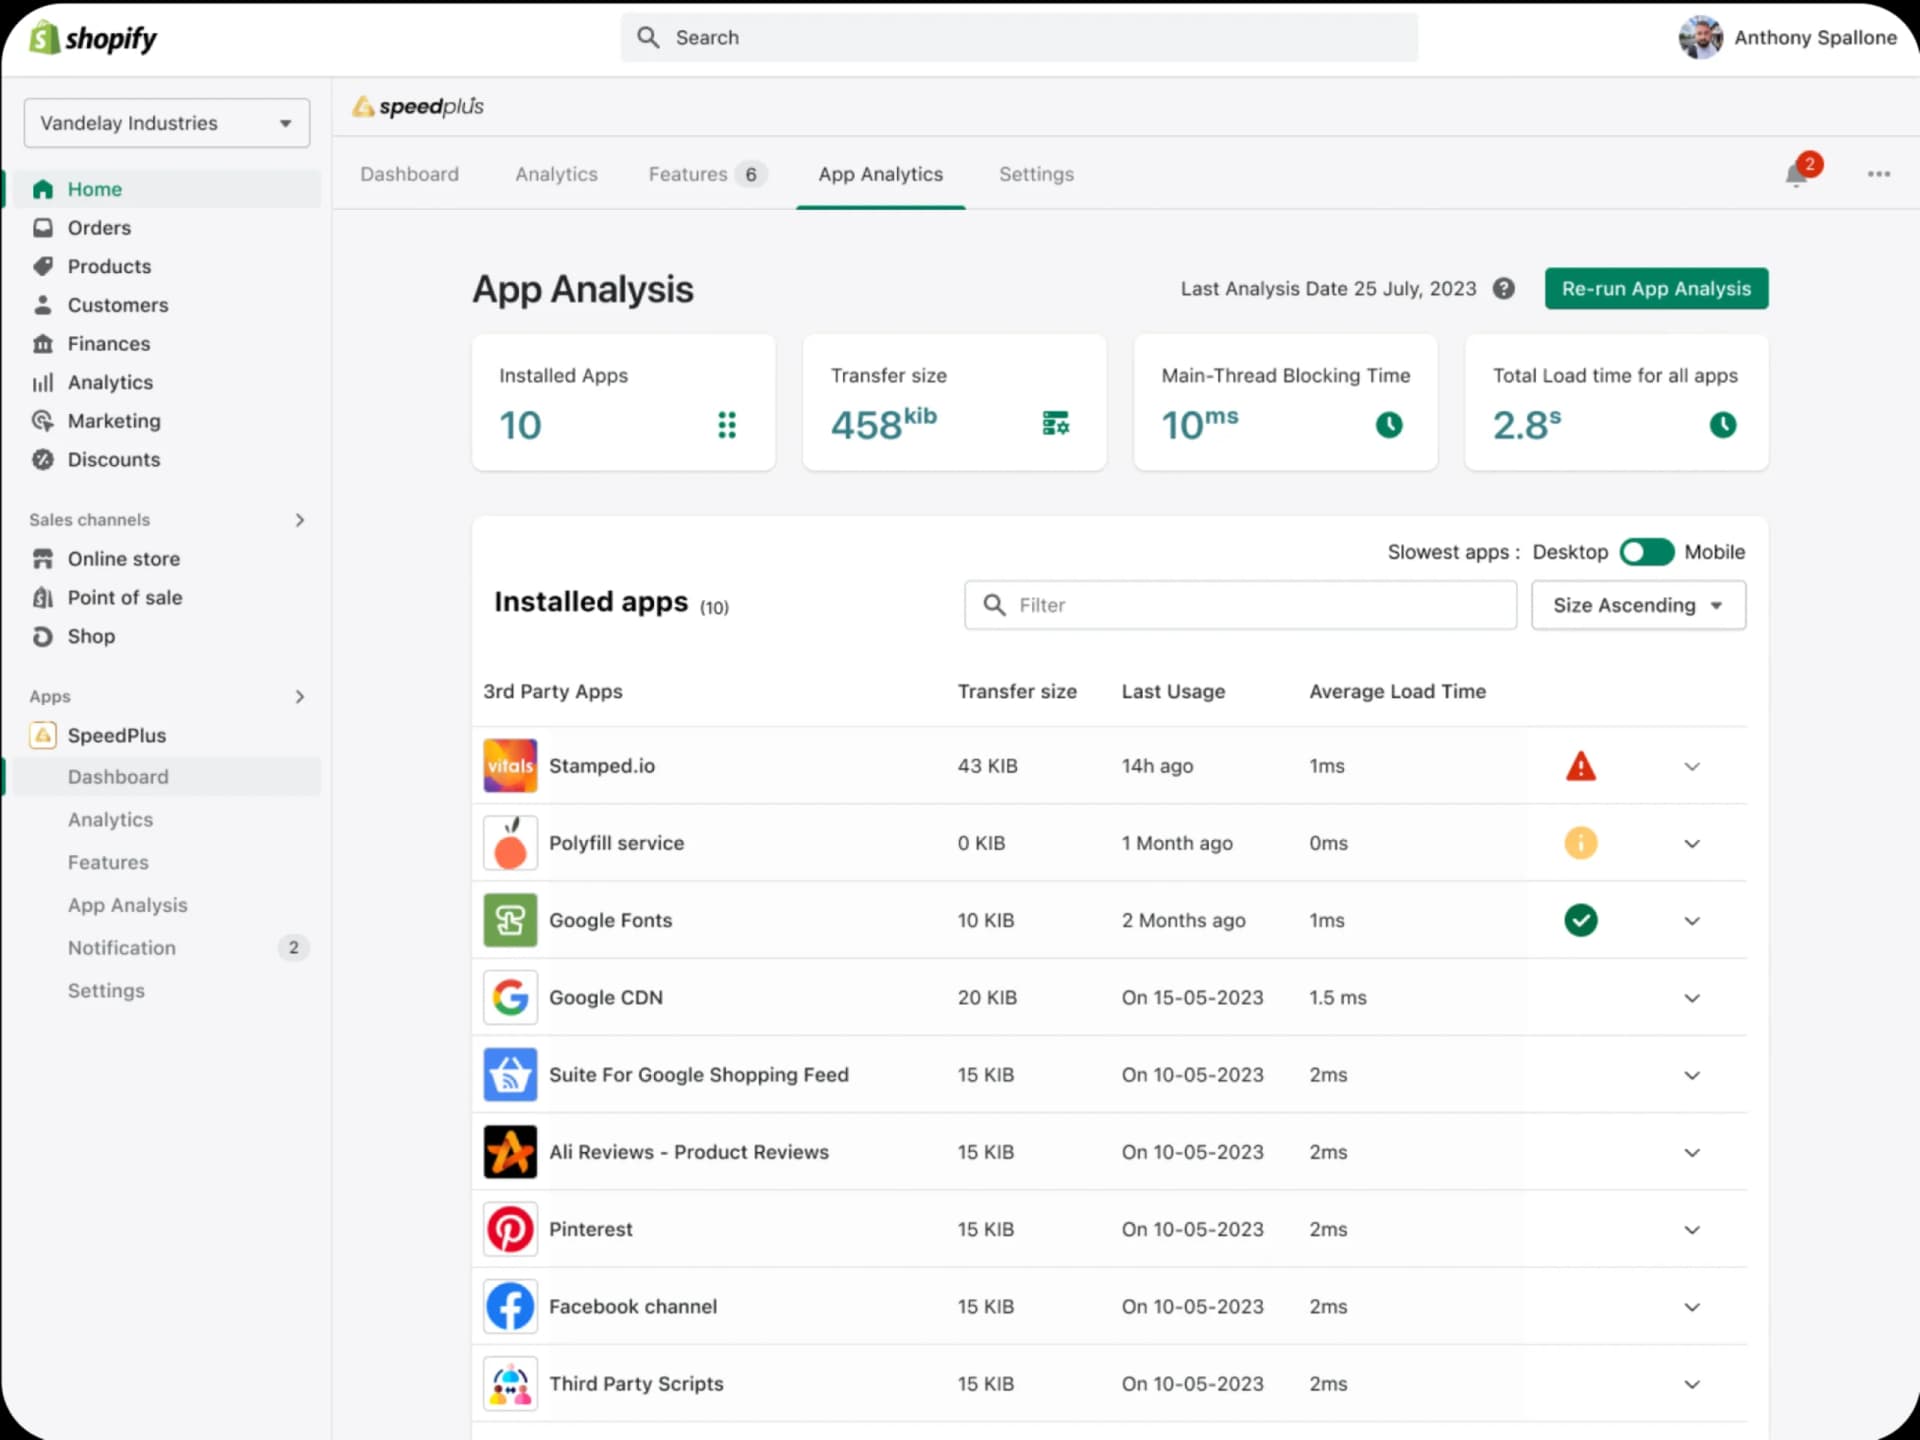Click the Installed Apps grid icon
Viewport: 1920px width, 1440px height.
pos(727,425)
